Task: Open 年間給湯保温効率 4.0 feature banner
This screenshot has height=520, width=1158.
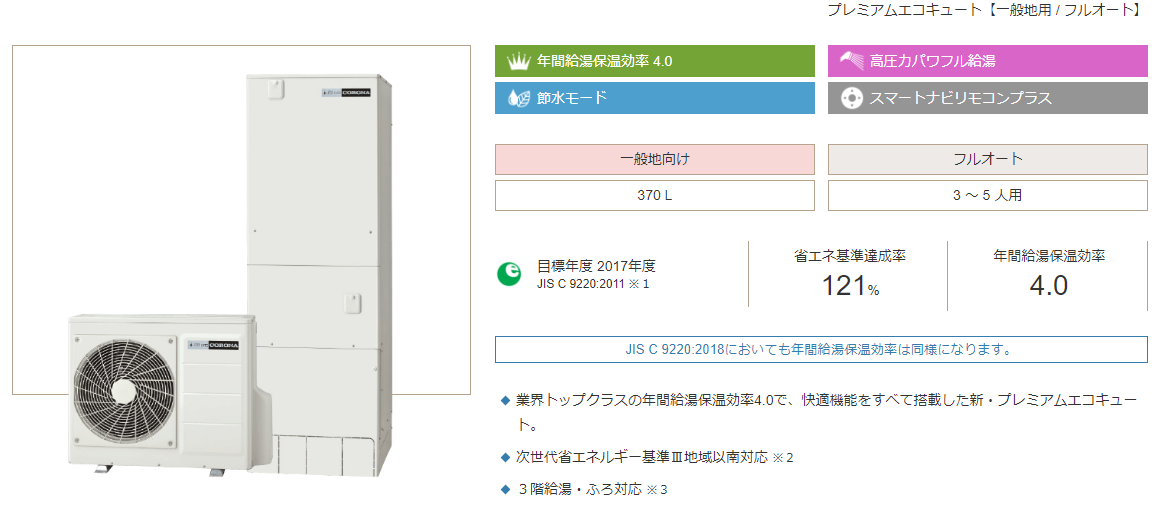Action: pos(654,61)
